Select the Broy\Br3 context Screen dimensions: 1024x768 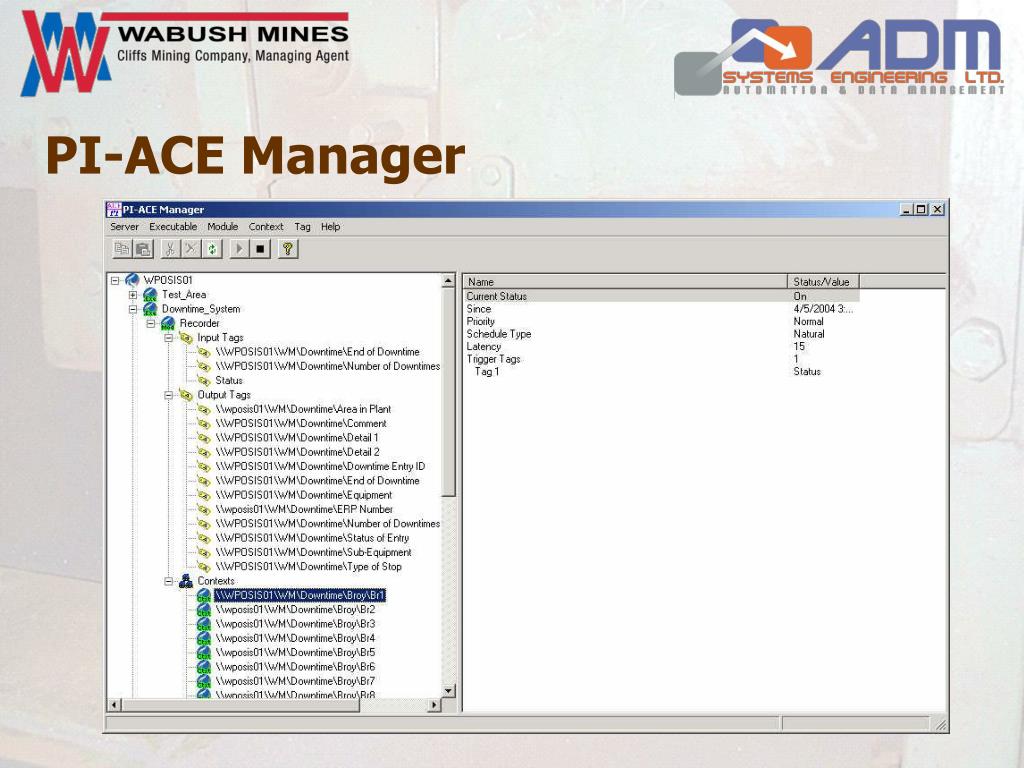(295, 624)
